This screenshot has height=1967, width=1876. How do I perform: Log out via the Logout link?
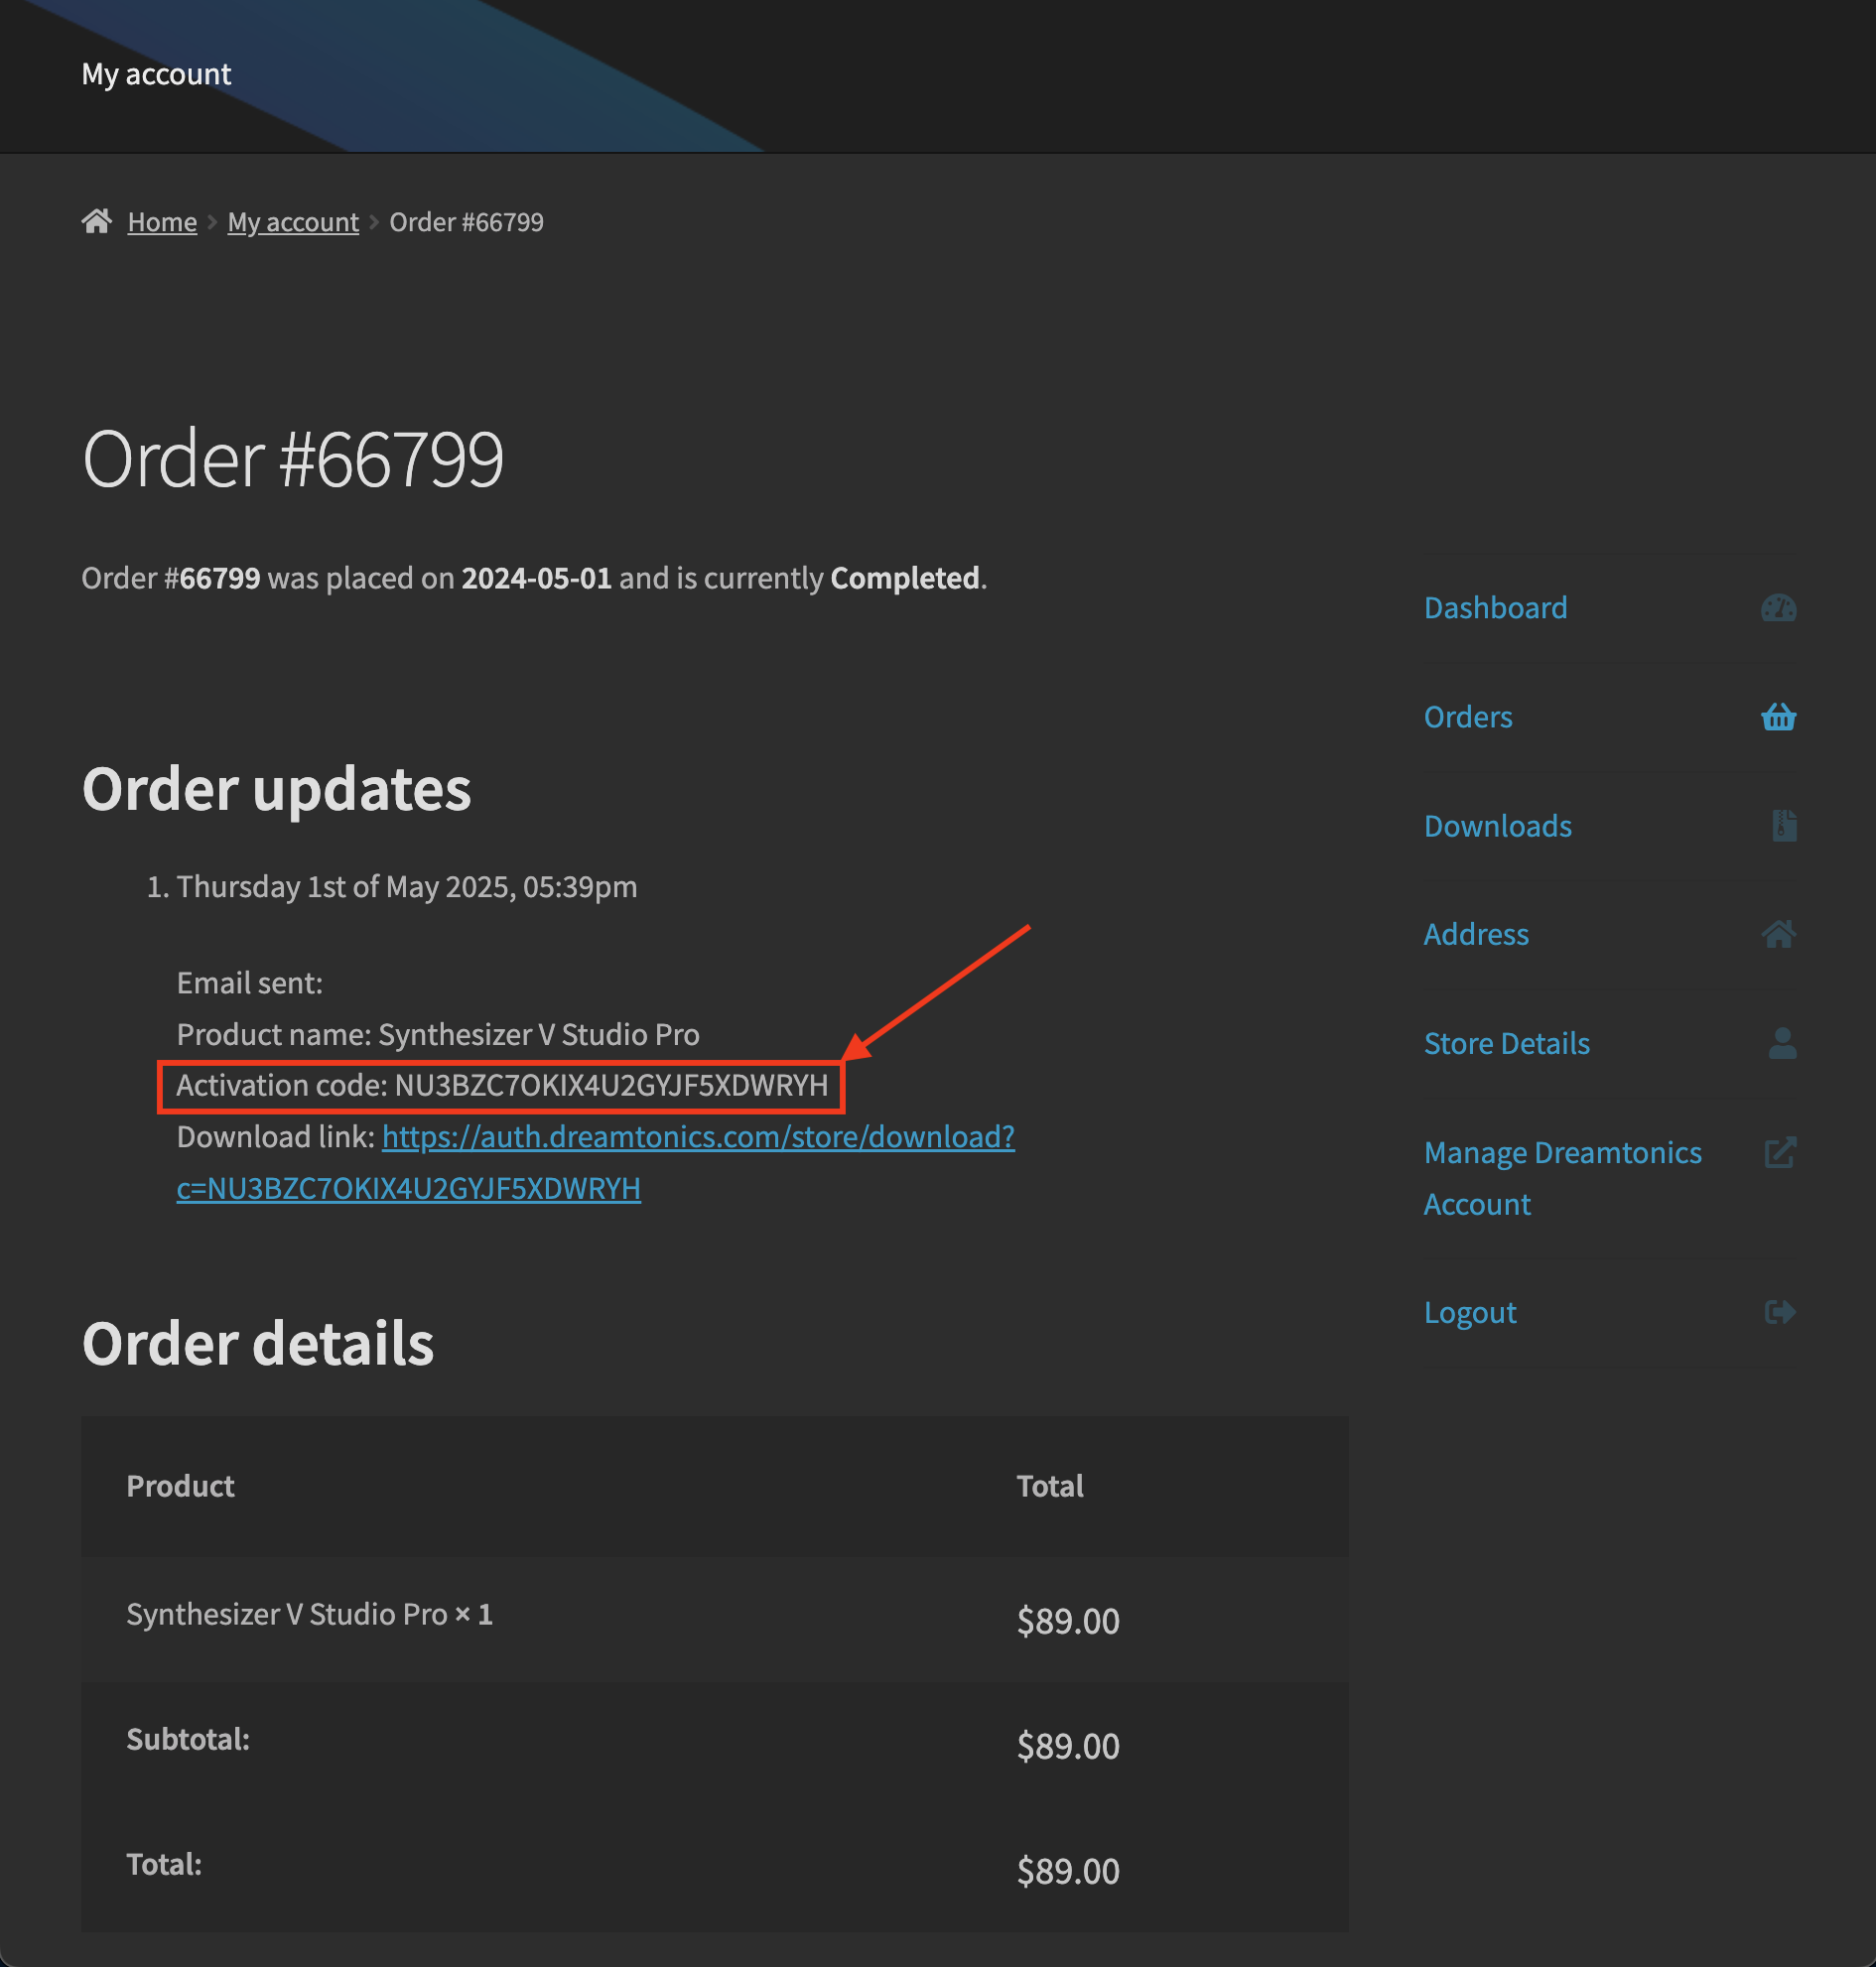(1469, 1312)
